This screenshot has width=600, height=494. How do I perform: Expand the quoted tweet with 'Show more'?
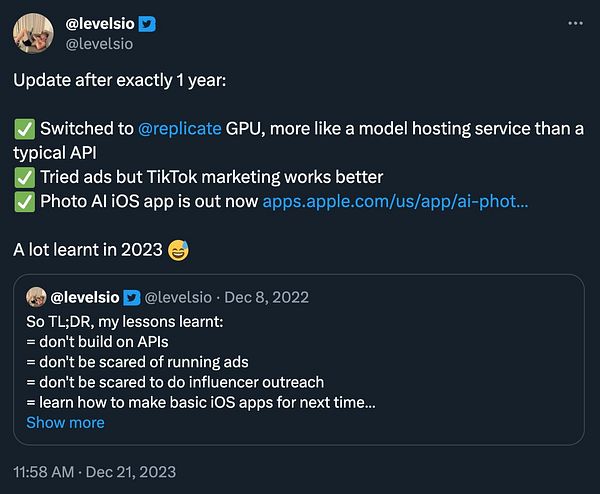(x=65, y=422)
